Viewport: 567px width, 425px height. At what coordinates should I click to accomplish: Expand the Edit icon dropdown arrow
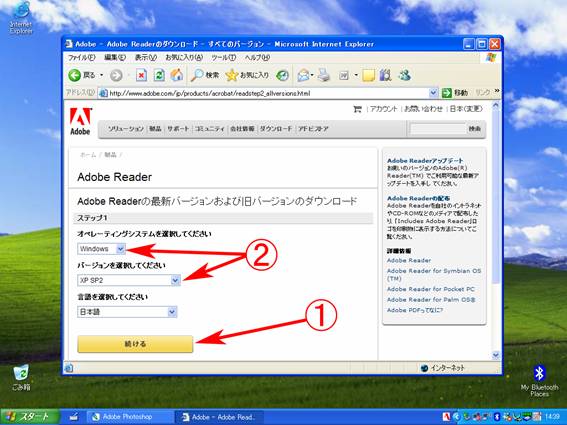[x=356, y=75]
